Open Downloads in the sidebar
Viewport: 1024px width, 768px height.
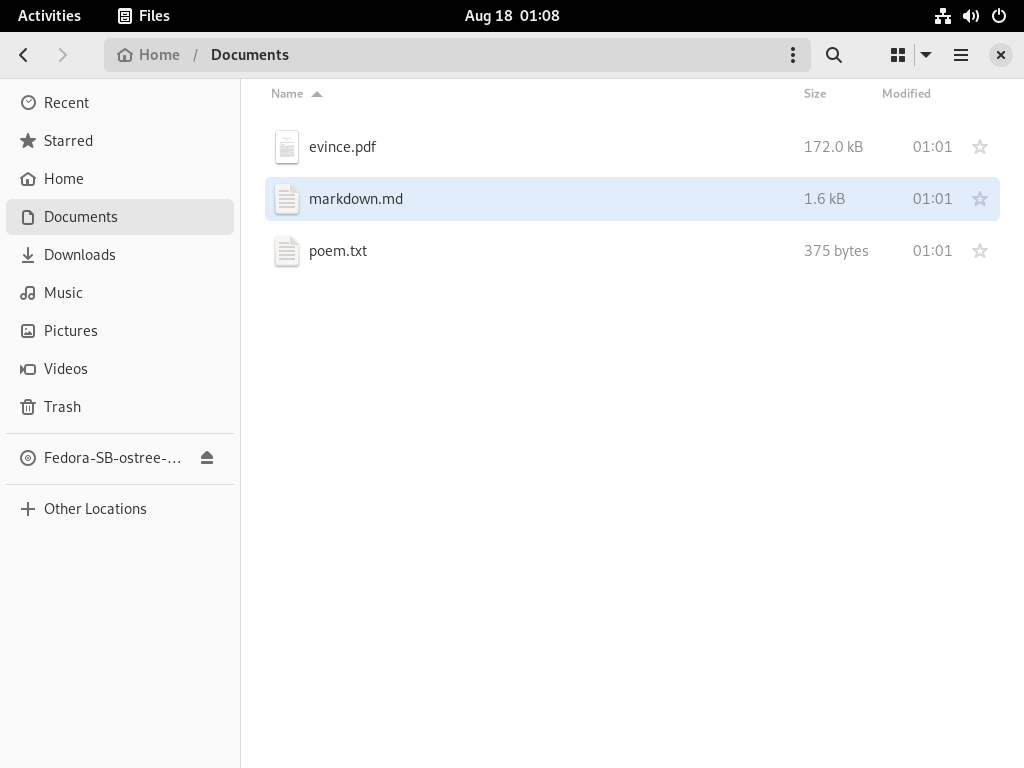(120, 255)
